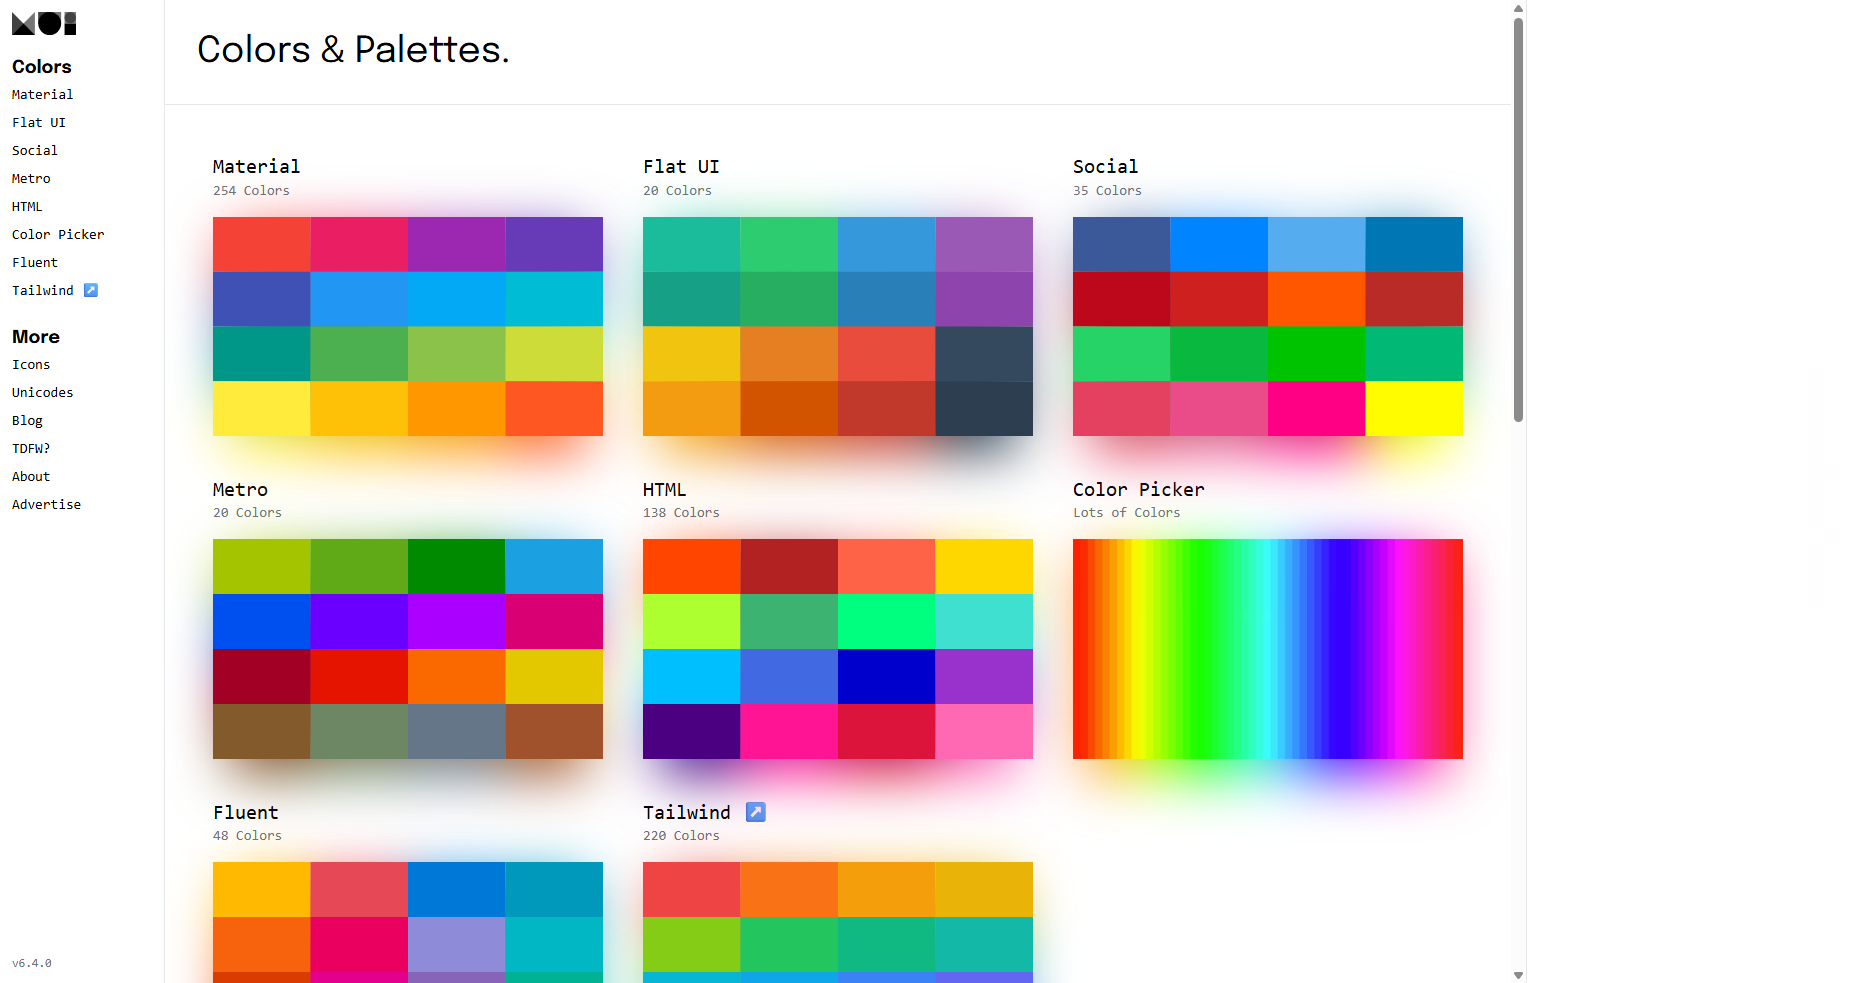The width and height of the screenshot is (1851, 983).
Task: Click the Colors sidebar section heading
Action: point(42,66)
